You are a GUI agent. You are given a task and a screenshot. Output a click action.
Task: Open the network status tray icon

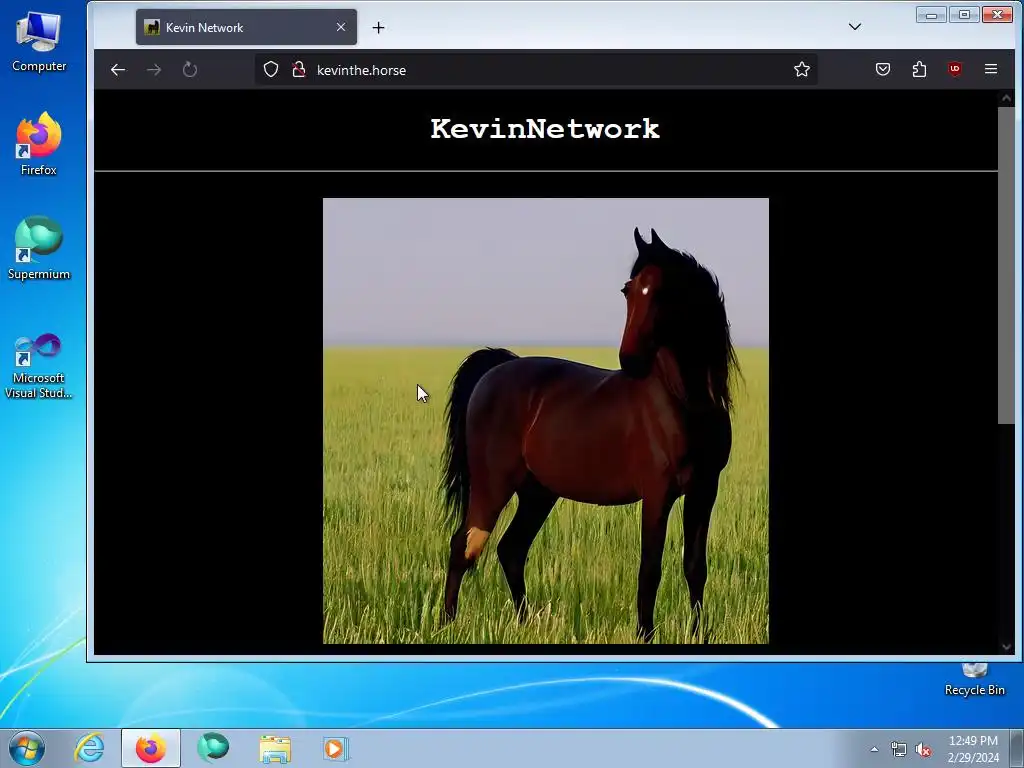click(899, 750)
